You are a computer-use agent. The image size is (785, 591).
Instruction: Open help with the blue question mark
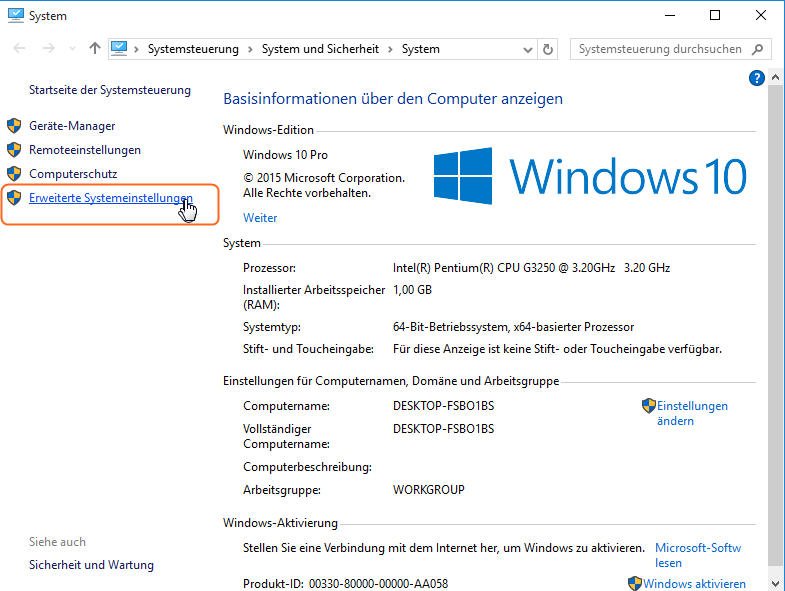[x=756, y=78]
